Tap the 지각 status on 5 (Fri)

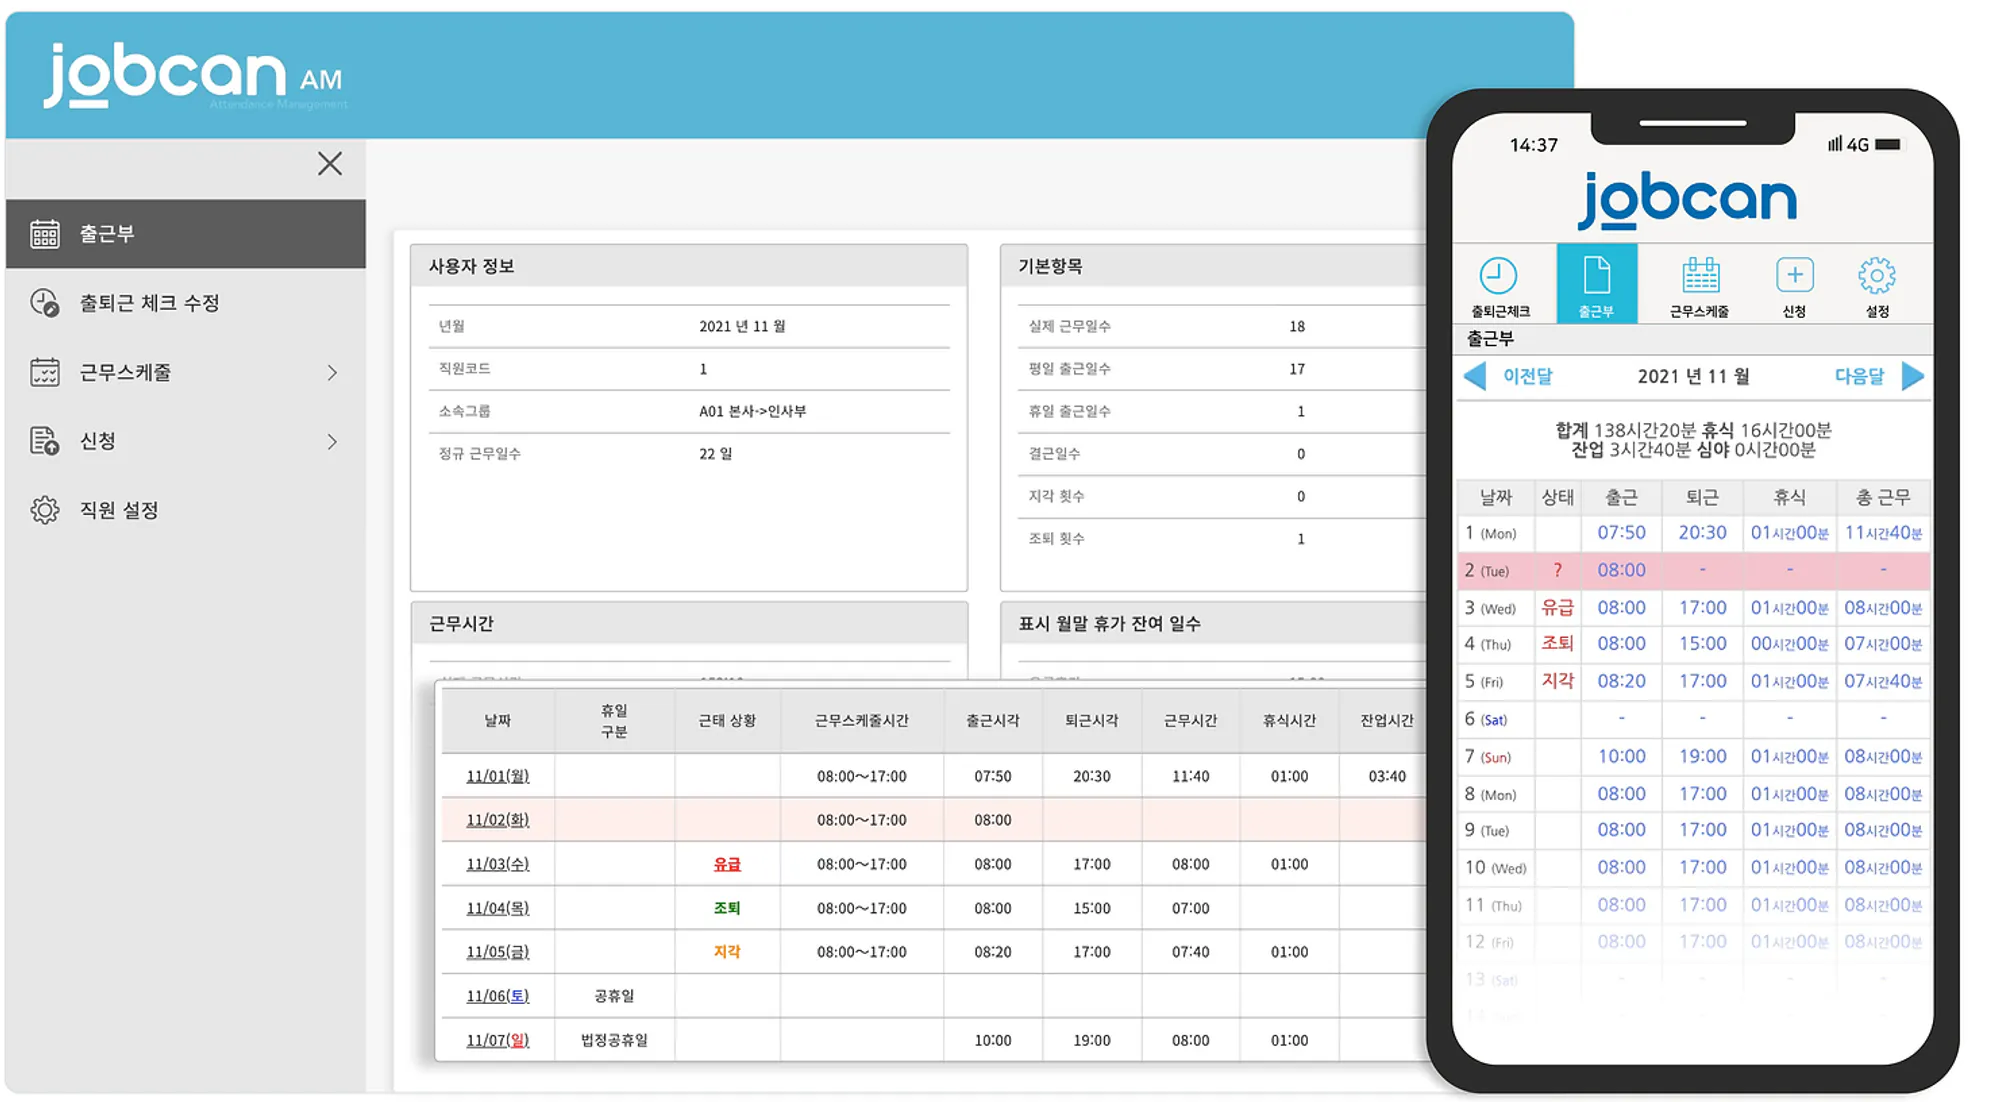click(x=1557, y=681)
